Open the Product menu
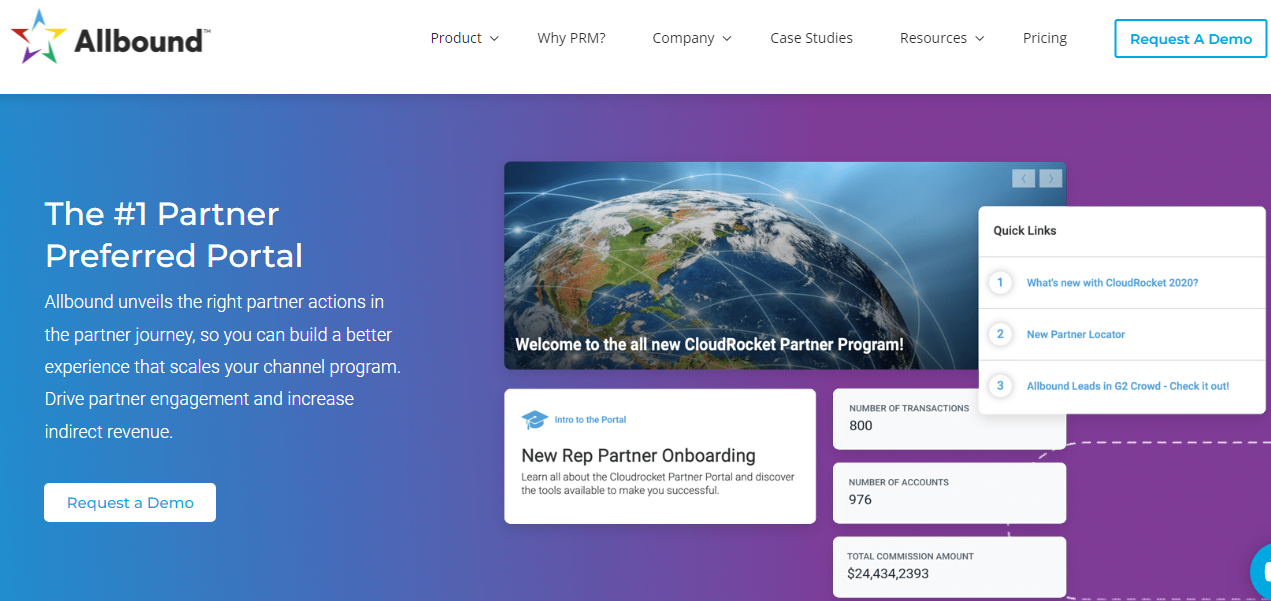The height and width of the screenshot is (601, 1271). point(456,38)
